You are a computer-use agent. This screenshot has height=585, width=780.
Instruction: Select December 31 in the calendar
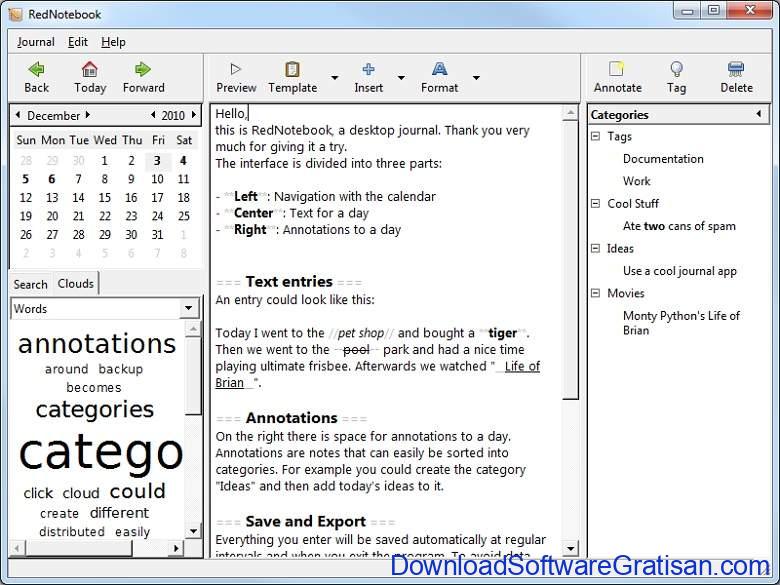[x=157, y=234]
